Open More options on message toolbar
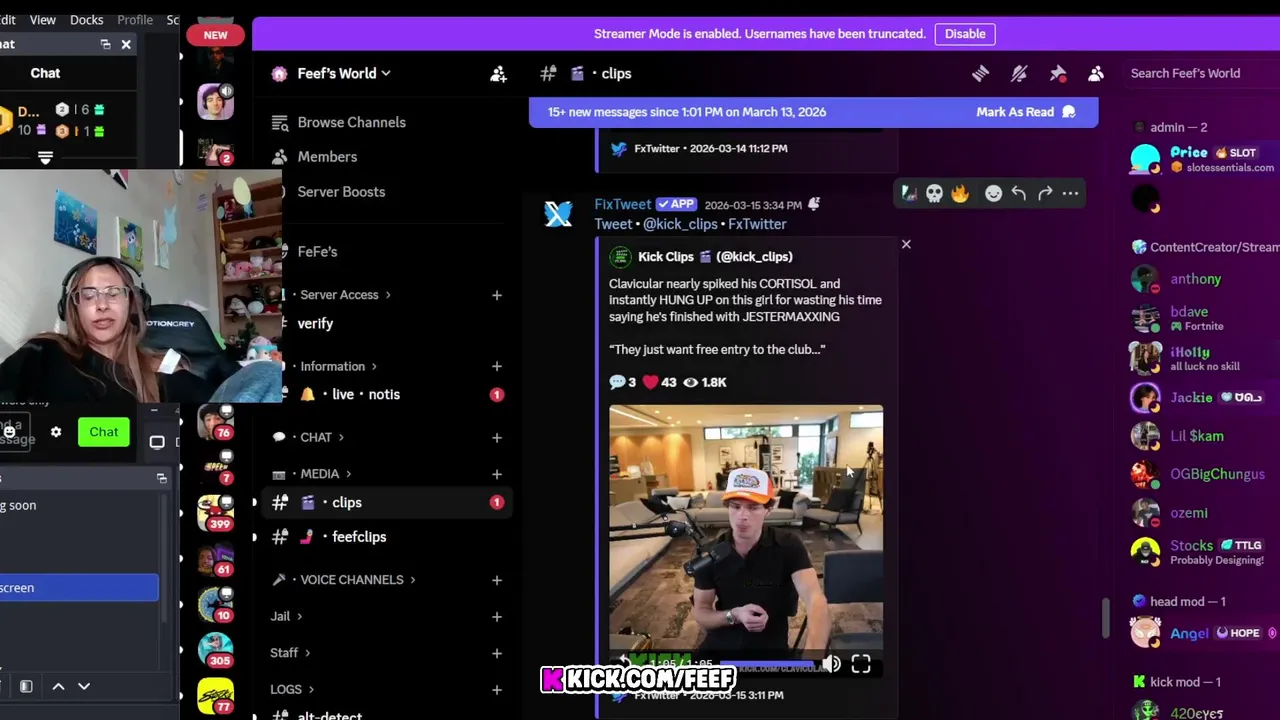 tap(1070, 194)
